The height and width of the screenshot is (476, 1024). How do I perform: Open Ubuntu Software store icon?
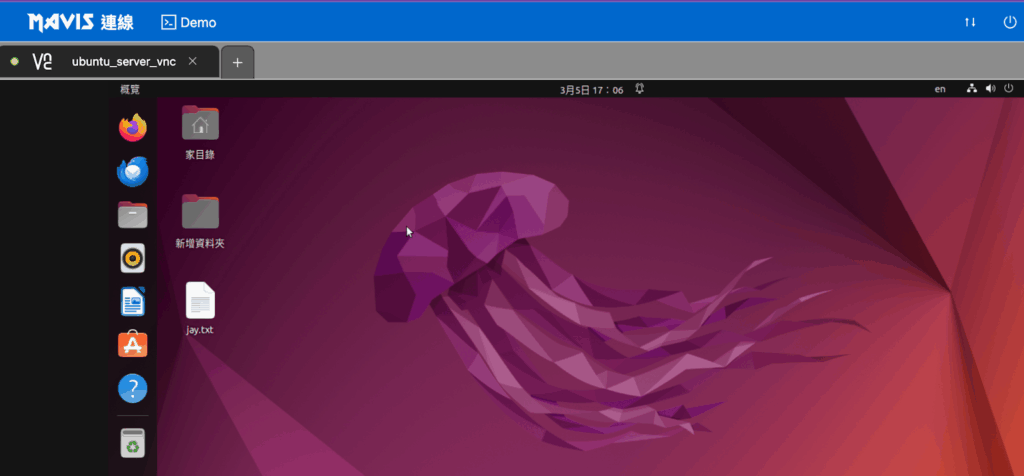point(133,345)
